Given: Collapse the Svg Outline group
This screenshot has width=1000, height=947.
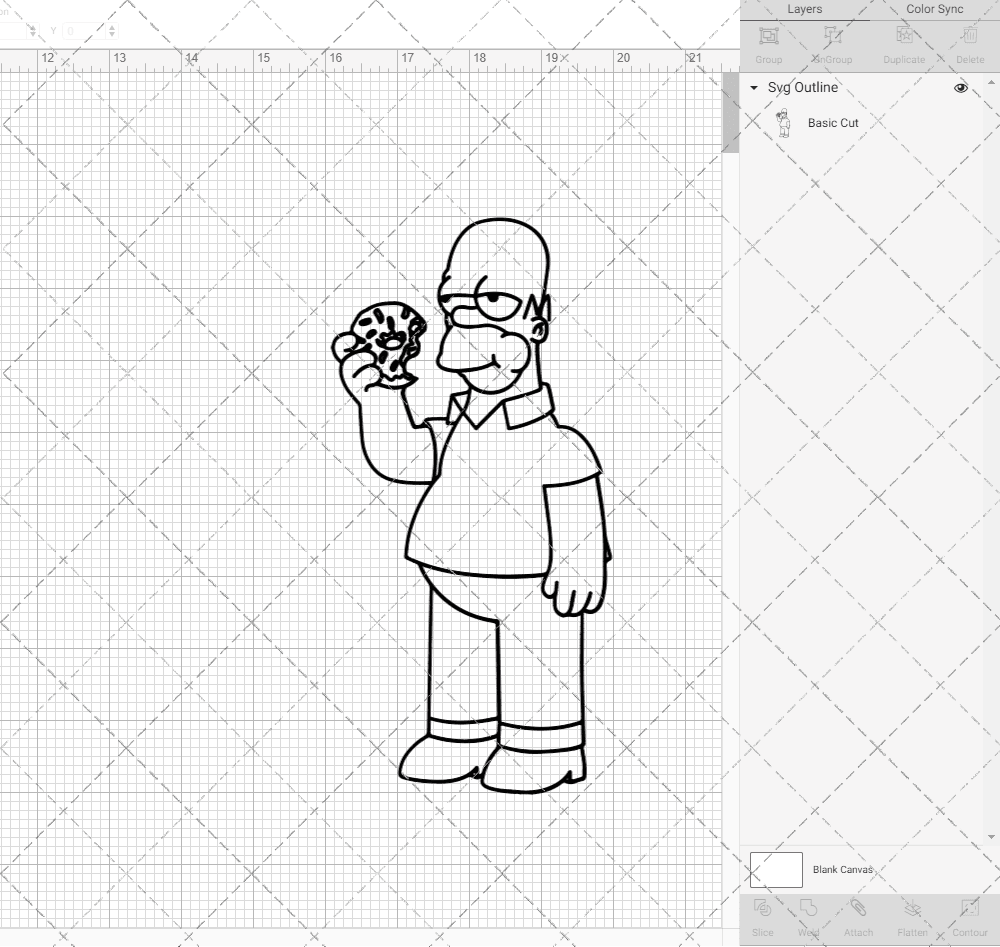Looking at the screenshot, I should [754, 88].
